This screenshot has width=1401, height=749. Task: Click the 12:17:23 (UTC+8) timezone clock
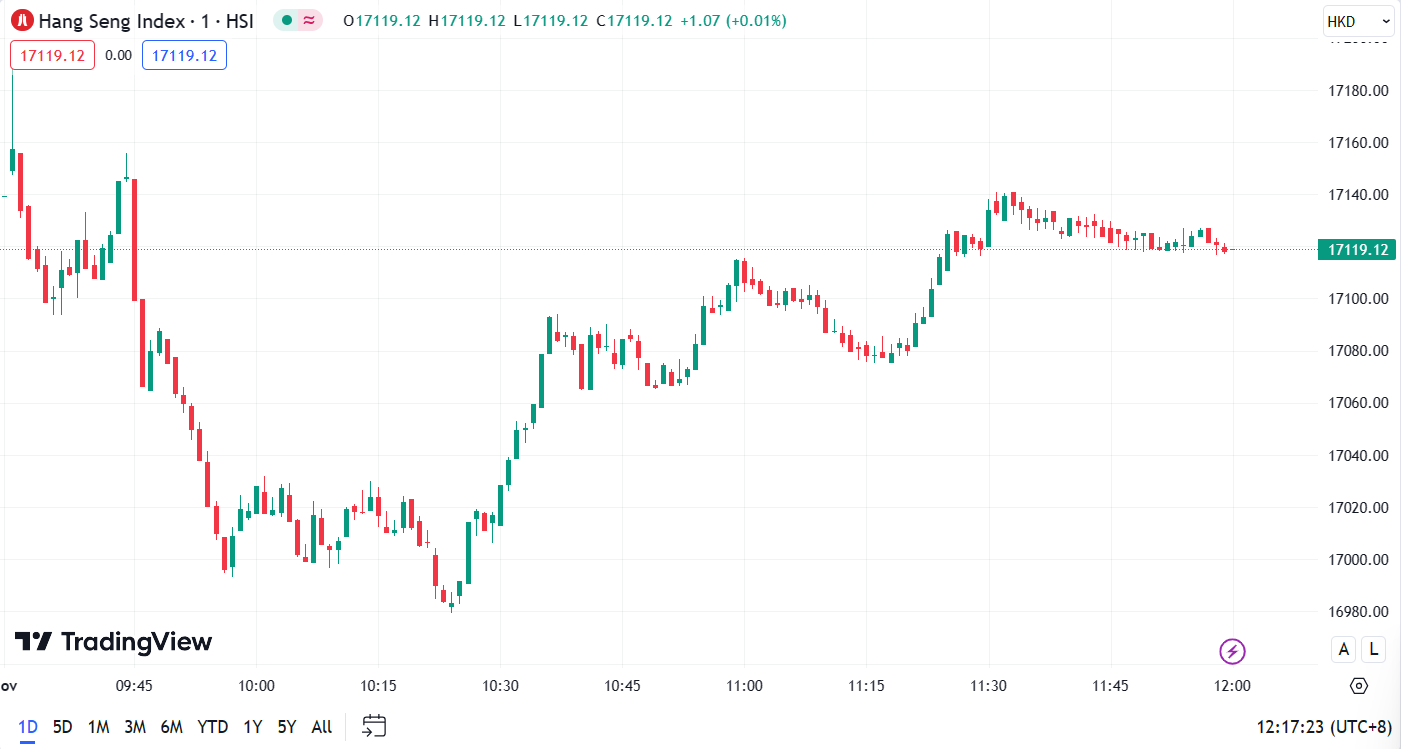pyautogui.click(x=1323, y=727)
